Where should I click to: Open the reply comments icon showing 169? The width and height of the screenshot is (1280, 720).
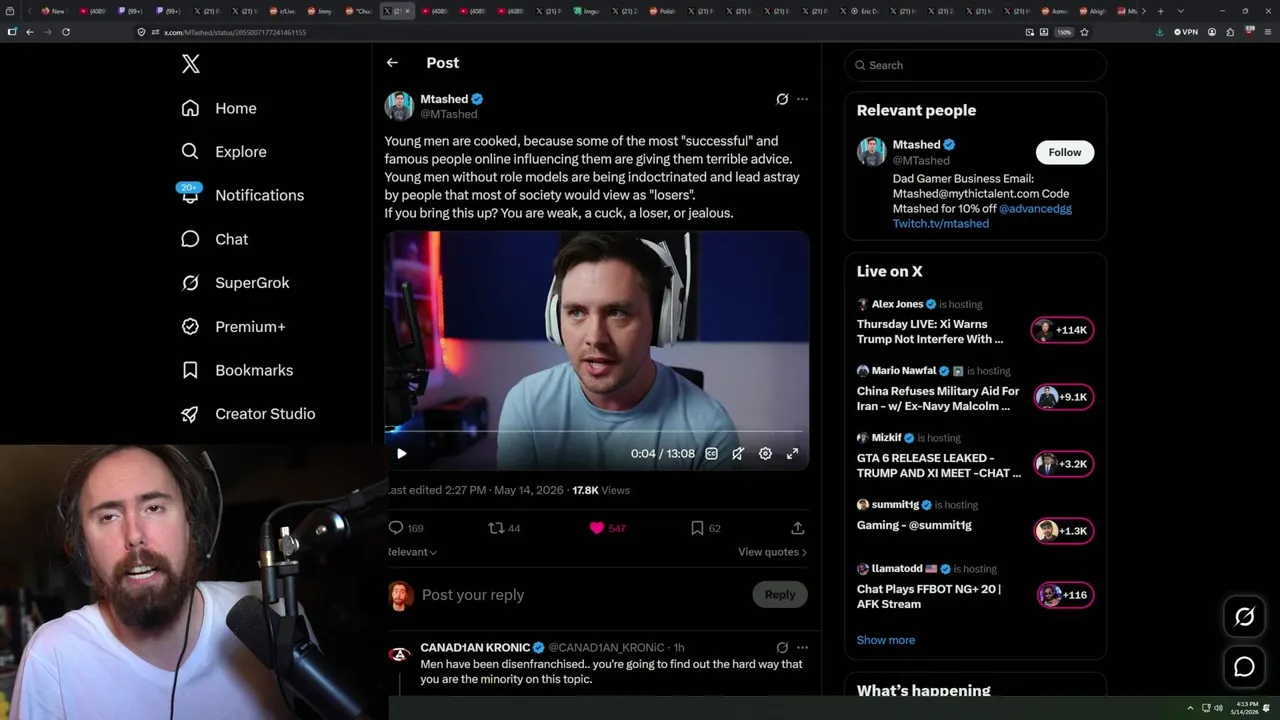(x=396, y=528)
